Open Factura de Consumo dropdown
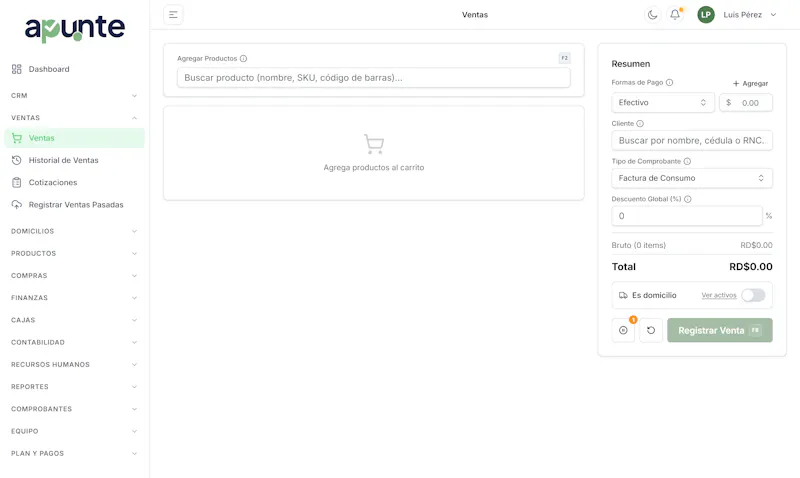Image resolution: width=800 pixels, height=478 pixels. click(x=692, y=178)
